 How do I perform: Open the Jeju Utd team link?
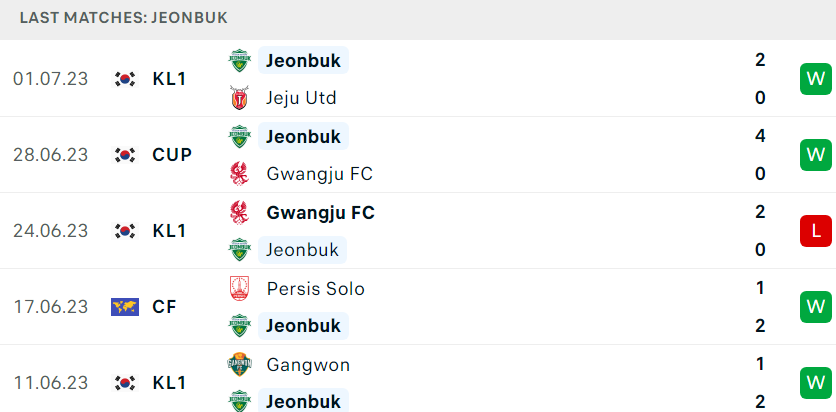(301, 98)
